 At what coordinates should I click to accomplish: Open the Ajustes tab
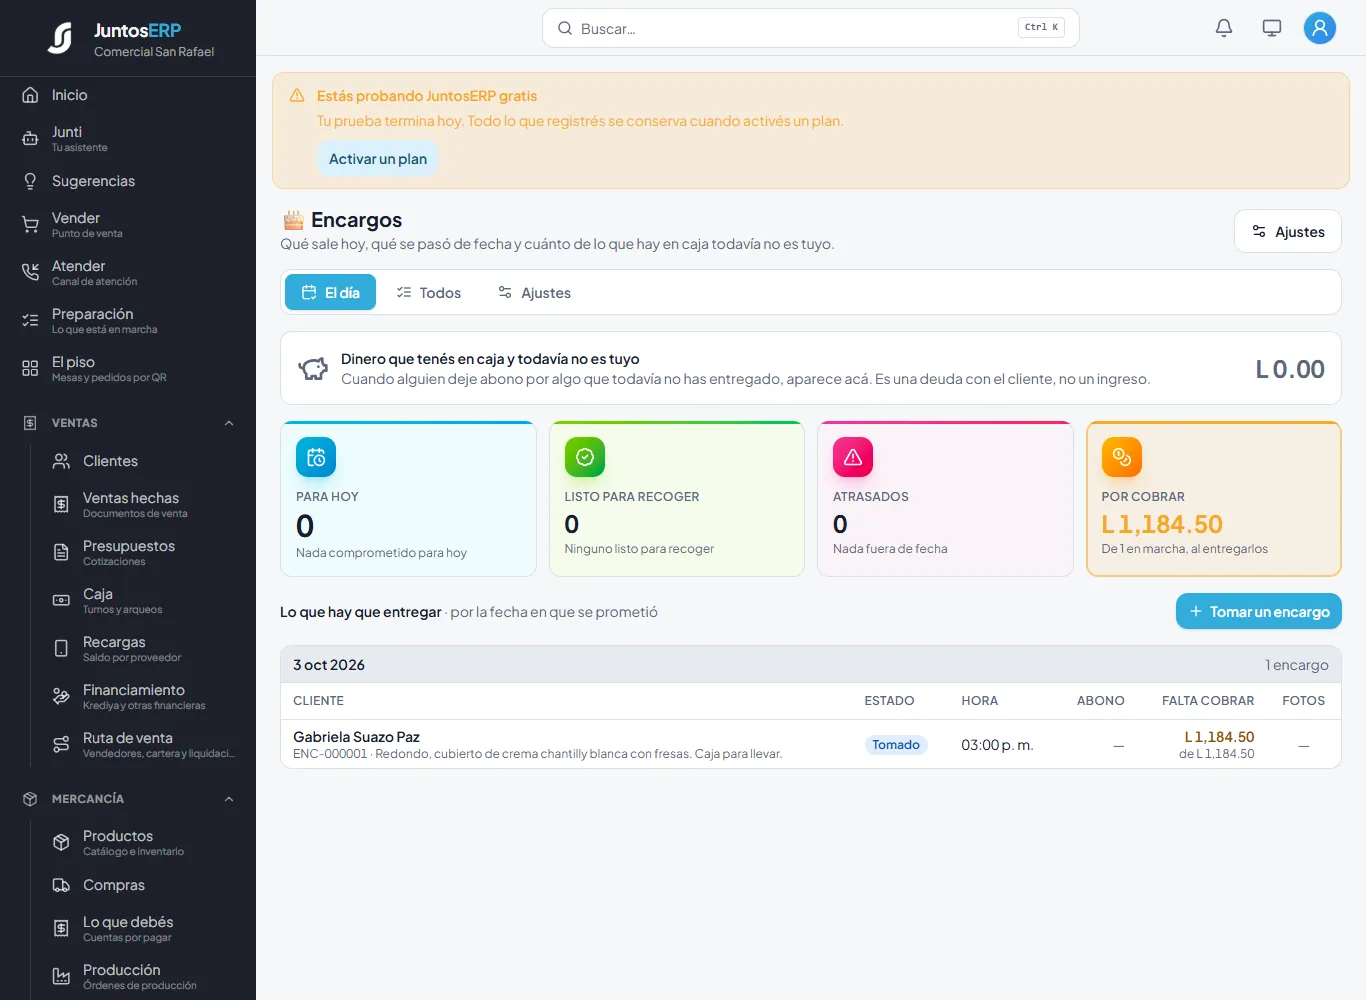[534, 292]
